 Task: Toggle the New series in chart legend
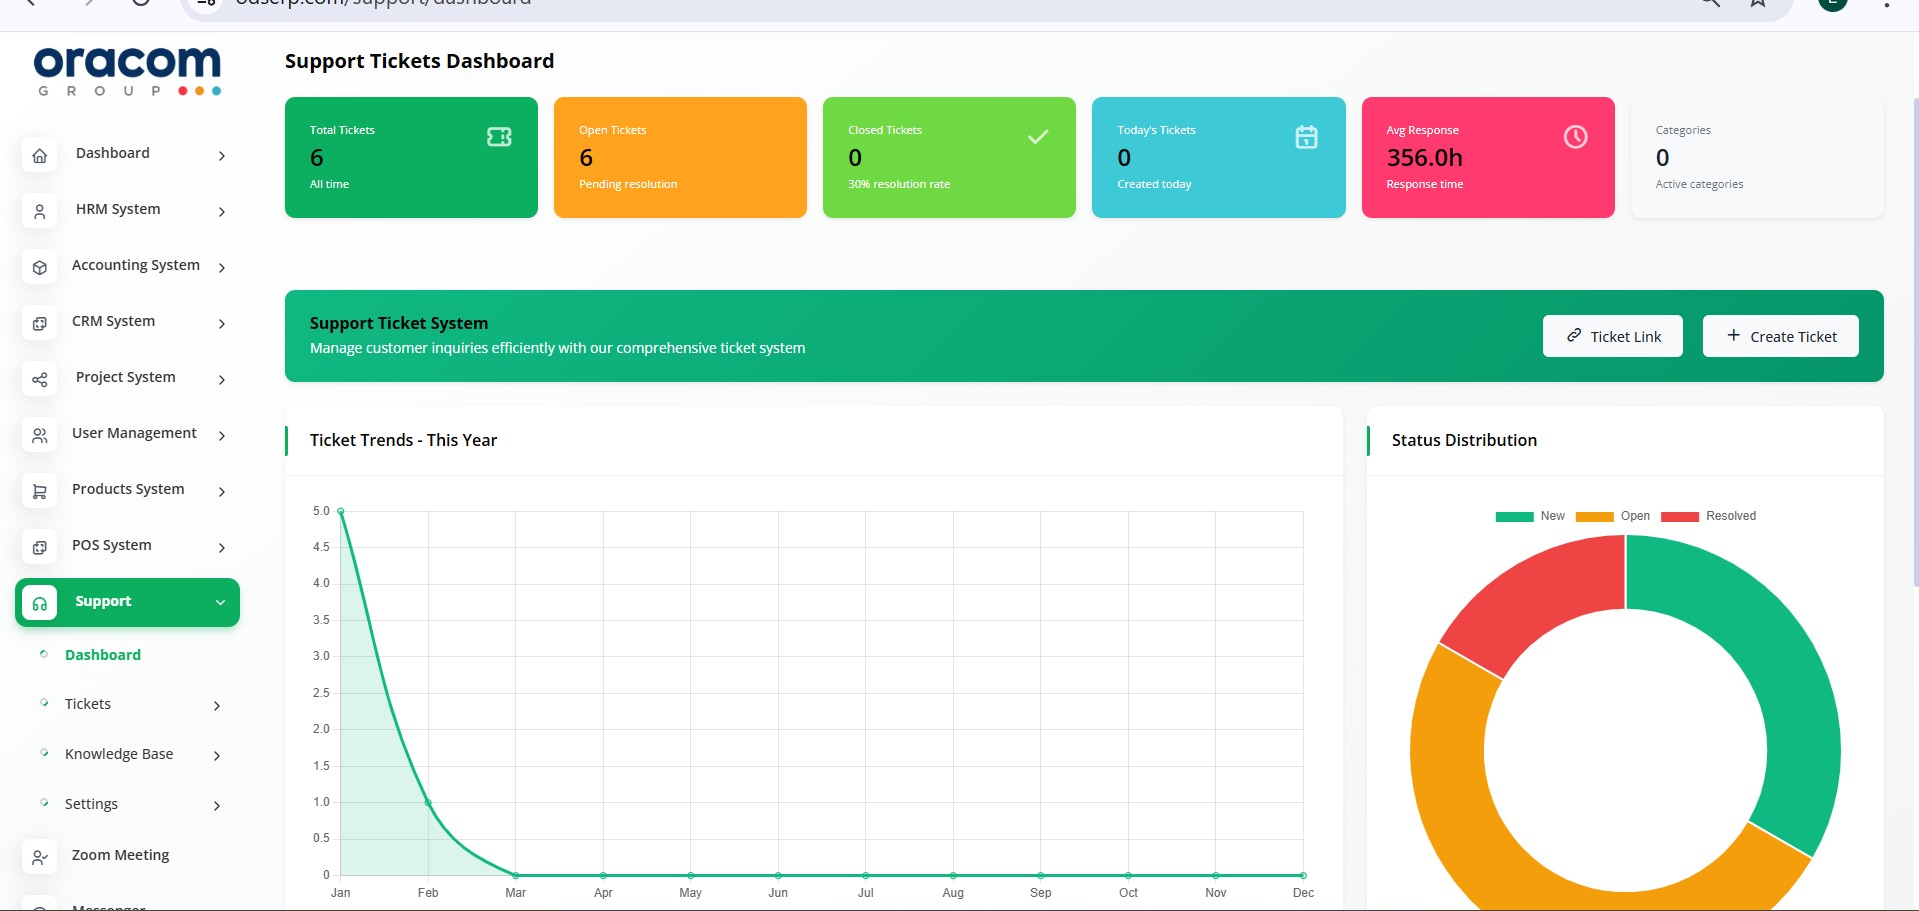[1530, 516]
